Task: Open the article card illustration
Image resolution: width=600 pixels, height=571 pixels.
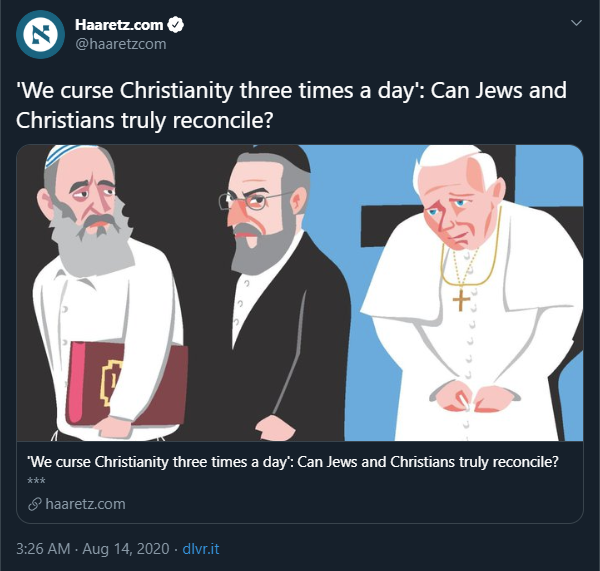Action: [300, 293]
